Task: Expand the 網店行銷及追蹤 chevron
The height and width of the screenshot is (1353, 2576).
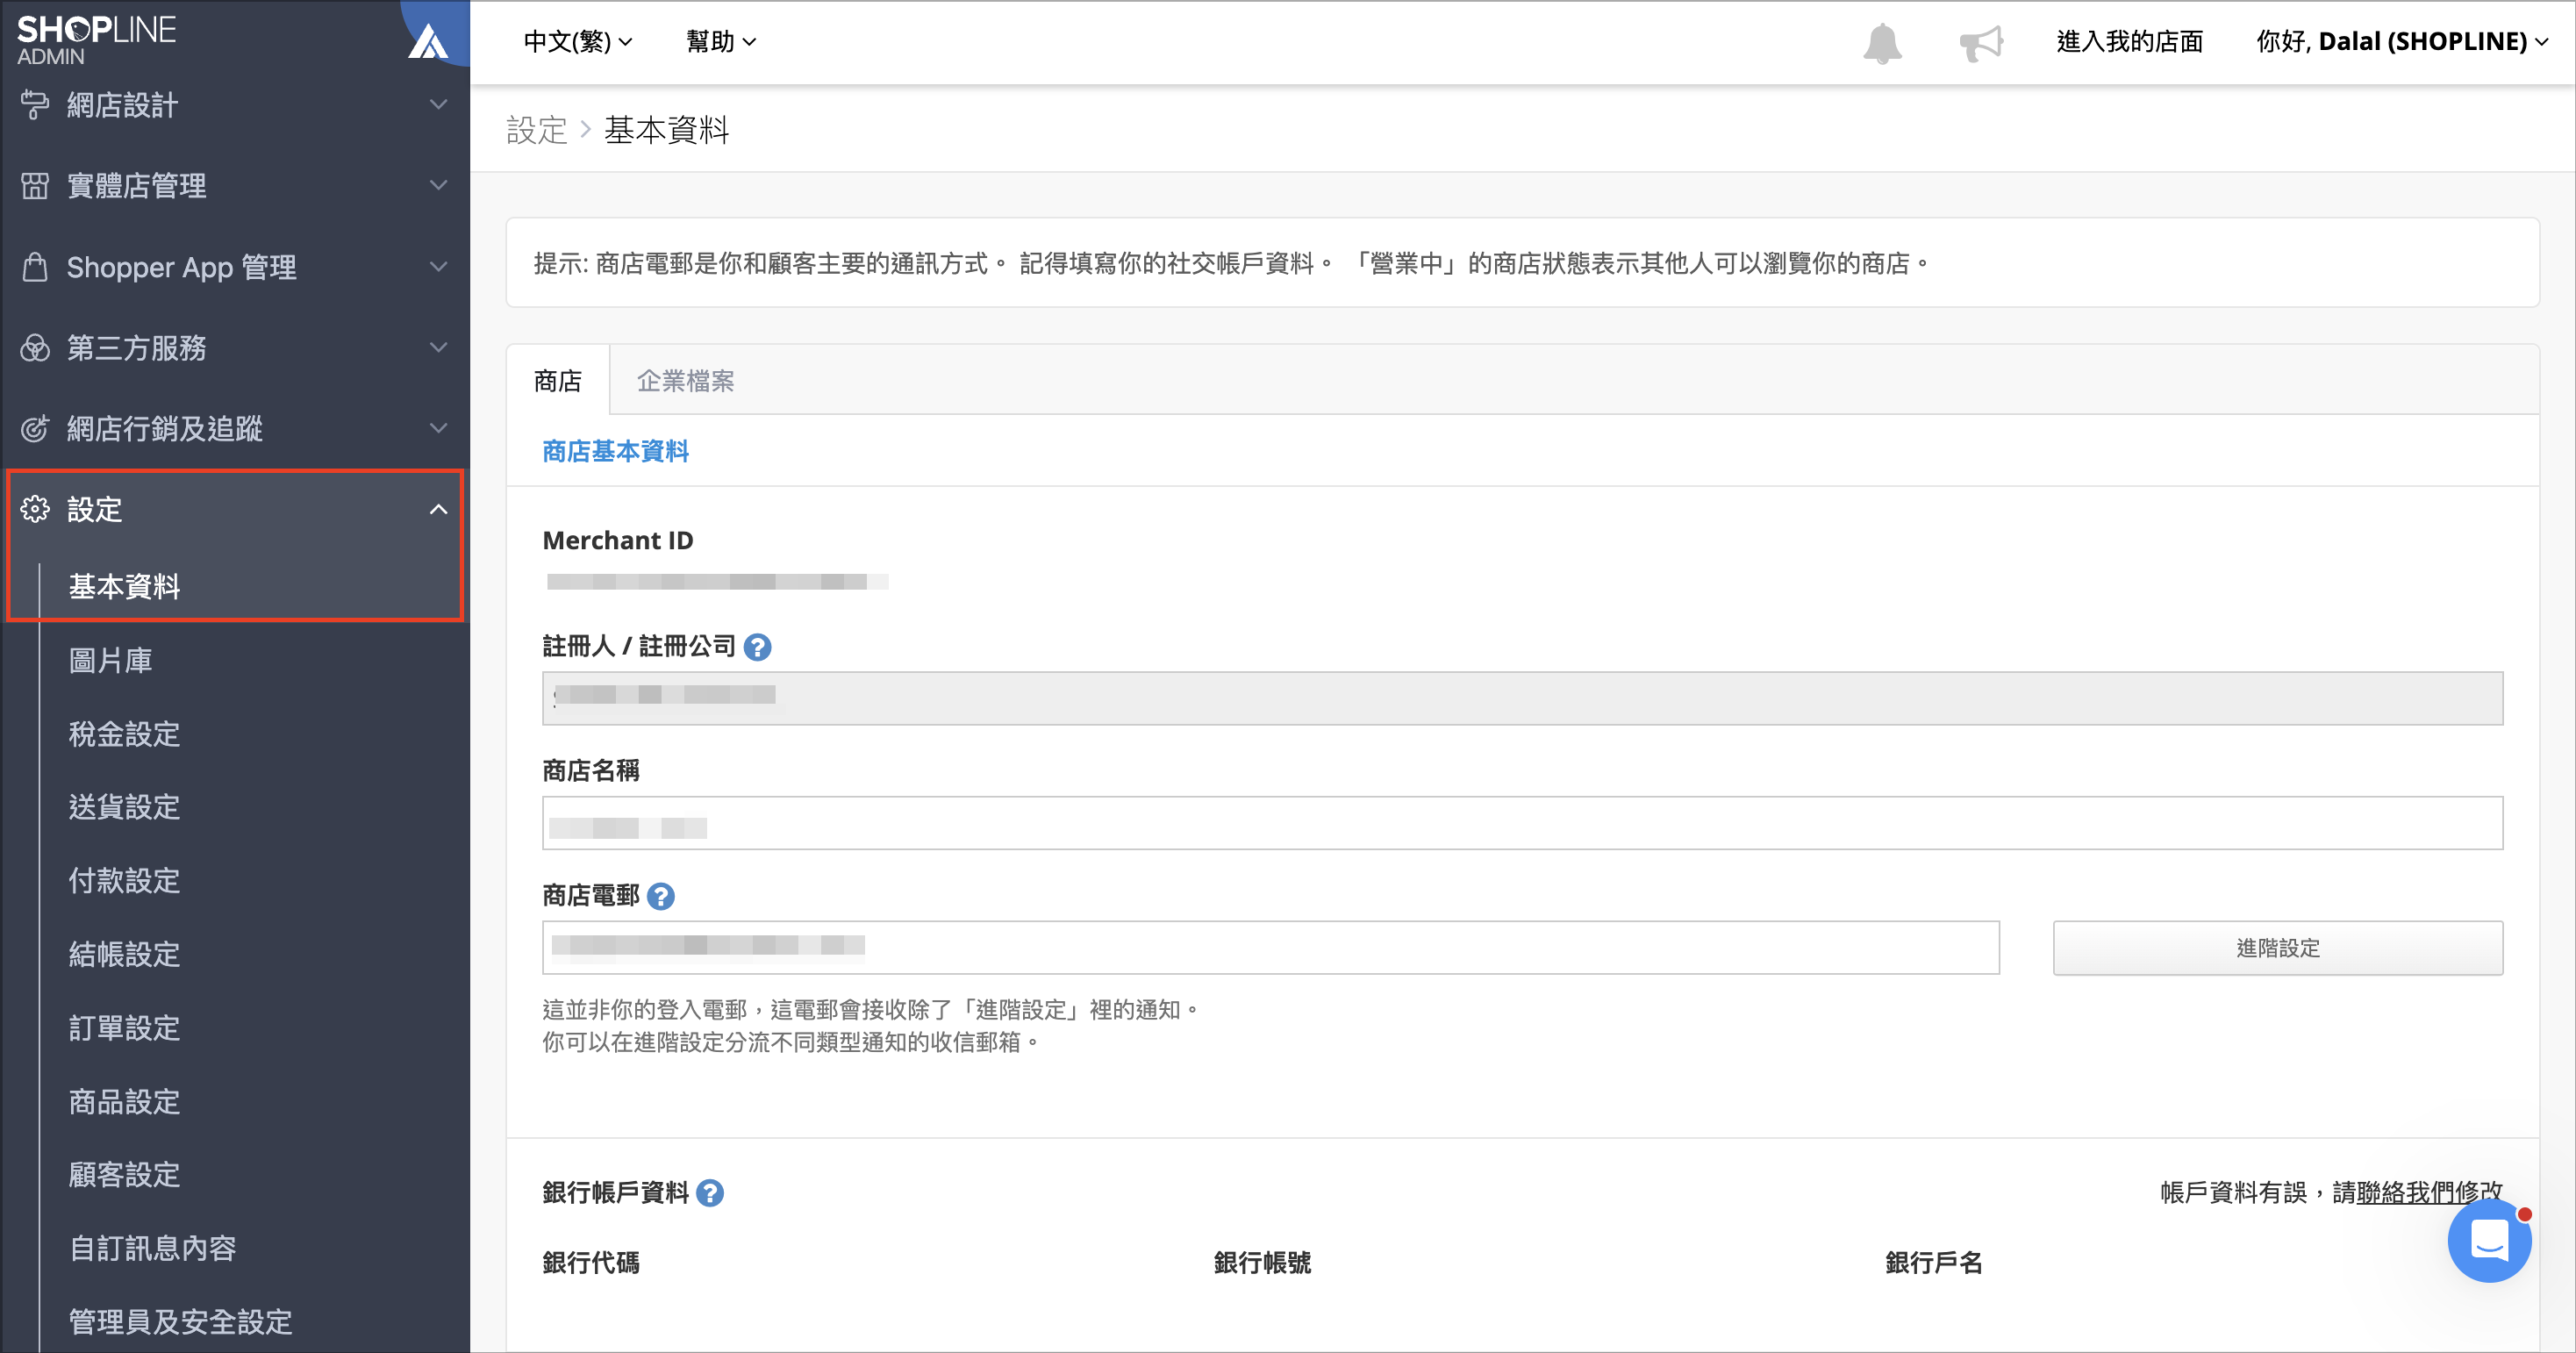Action: point(438,428)
